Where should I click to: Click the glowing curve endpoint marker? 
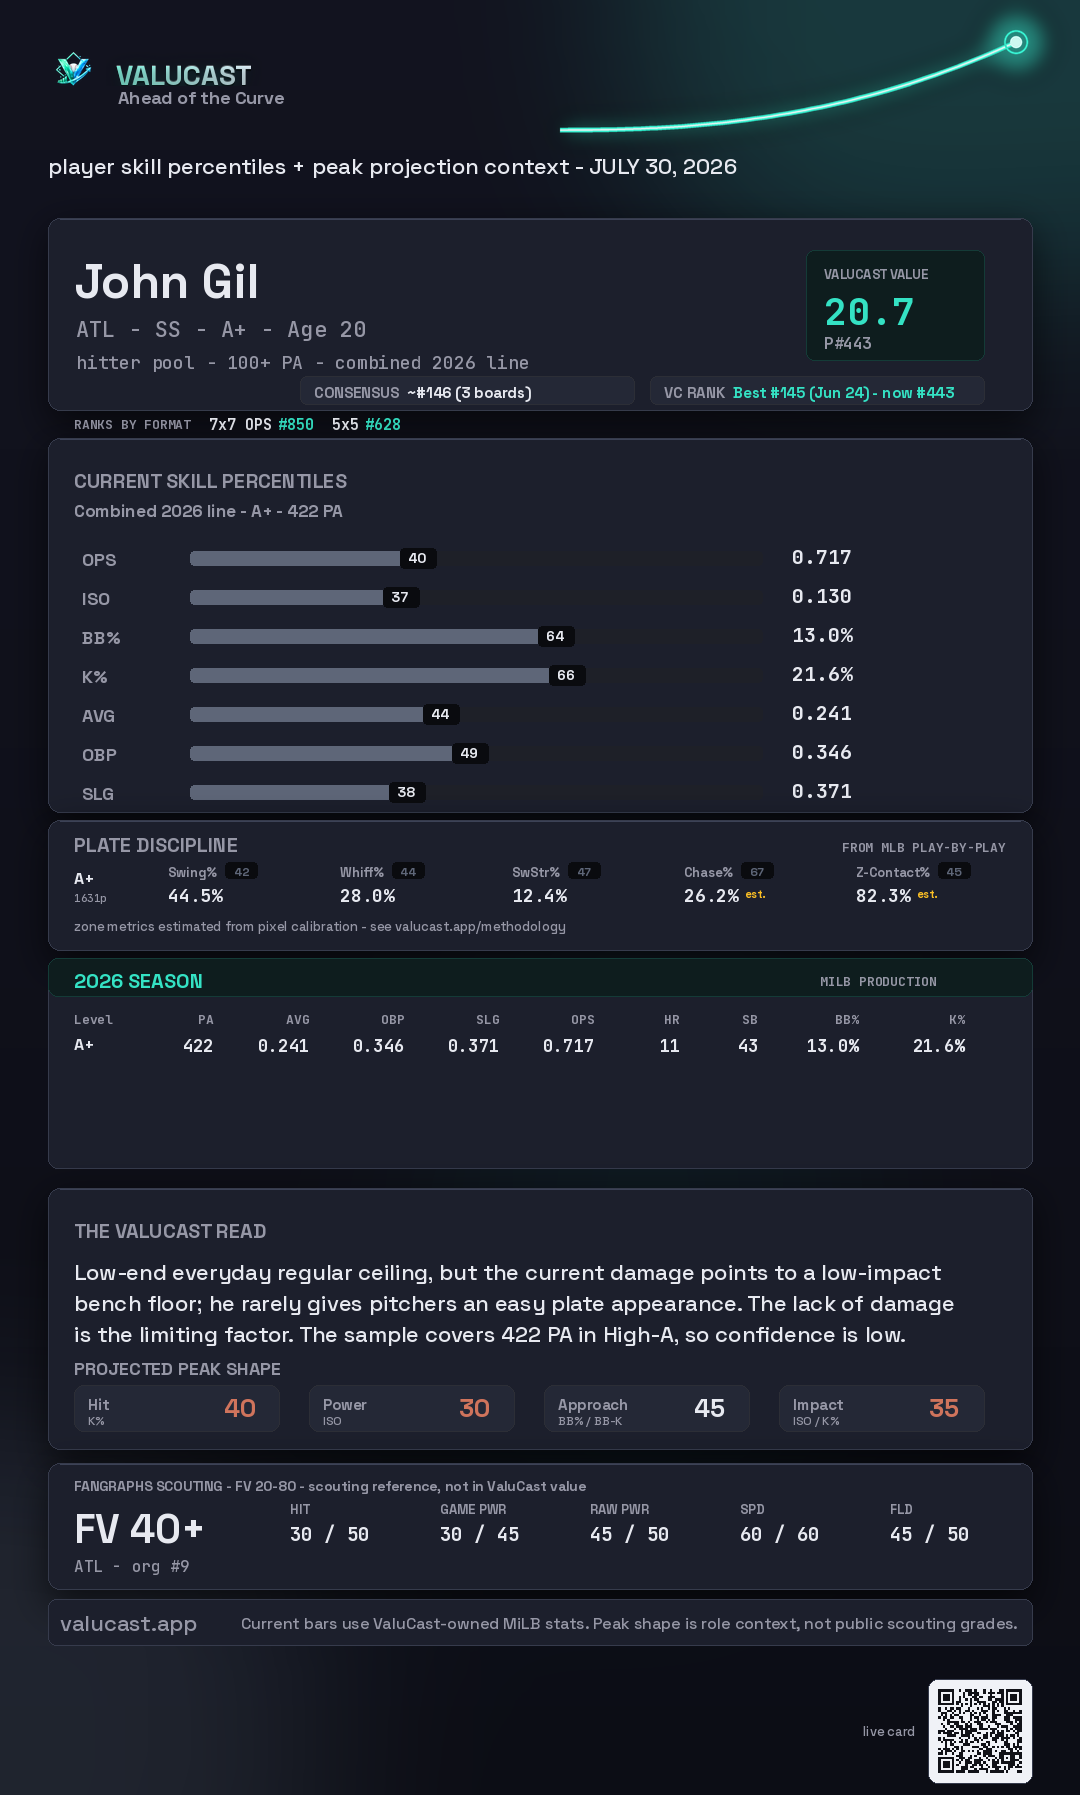[1016, 42]
